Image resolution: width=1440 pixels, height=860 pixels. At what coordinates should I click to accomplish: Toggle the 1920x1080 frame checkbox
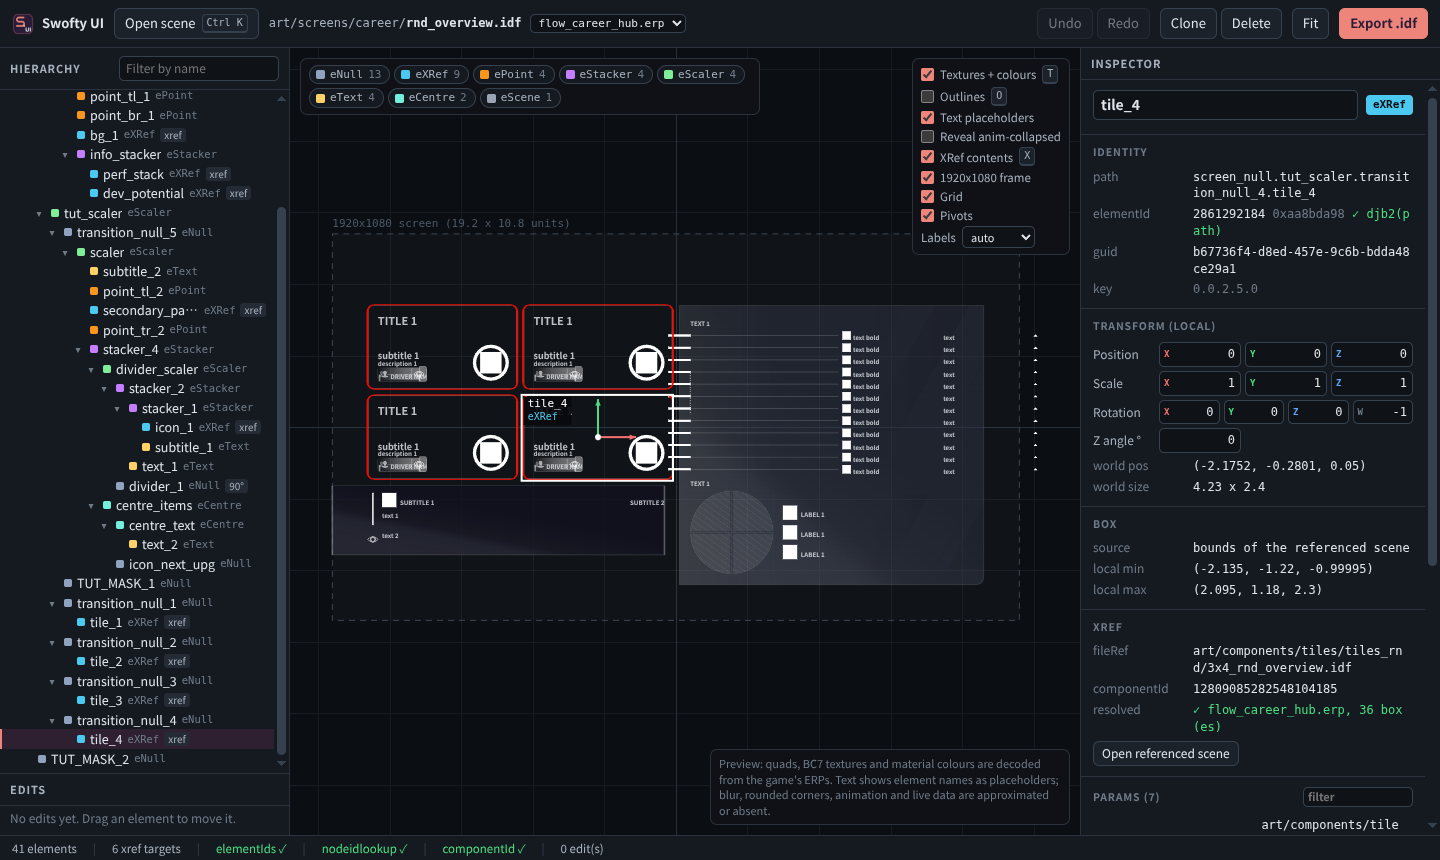click(928, 178)
